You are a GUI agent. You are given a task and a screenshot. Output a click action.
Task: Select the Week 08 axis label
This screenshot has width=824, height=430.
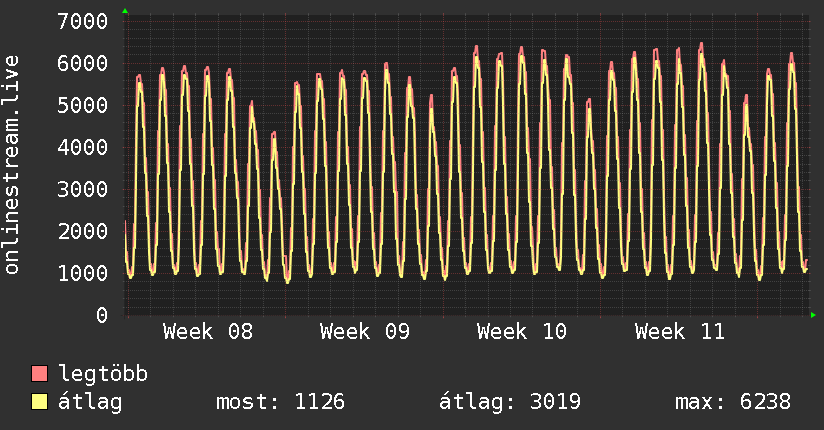208,332
